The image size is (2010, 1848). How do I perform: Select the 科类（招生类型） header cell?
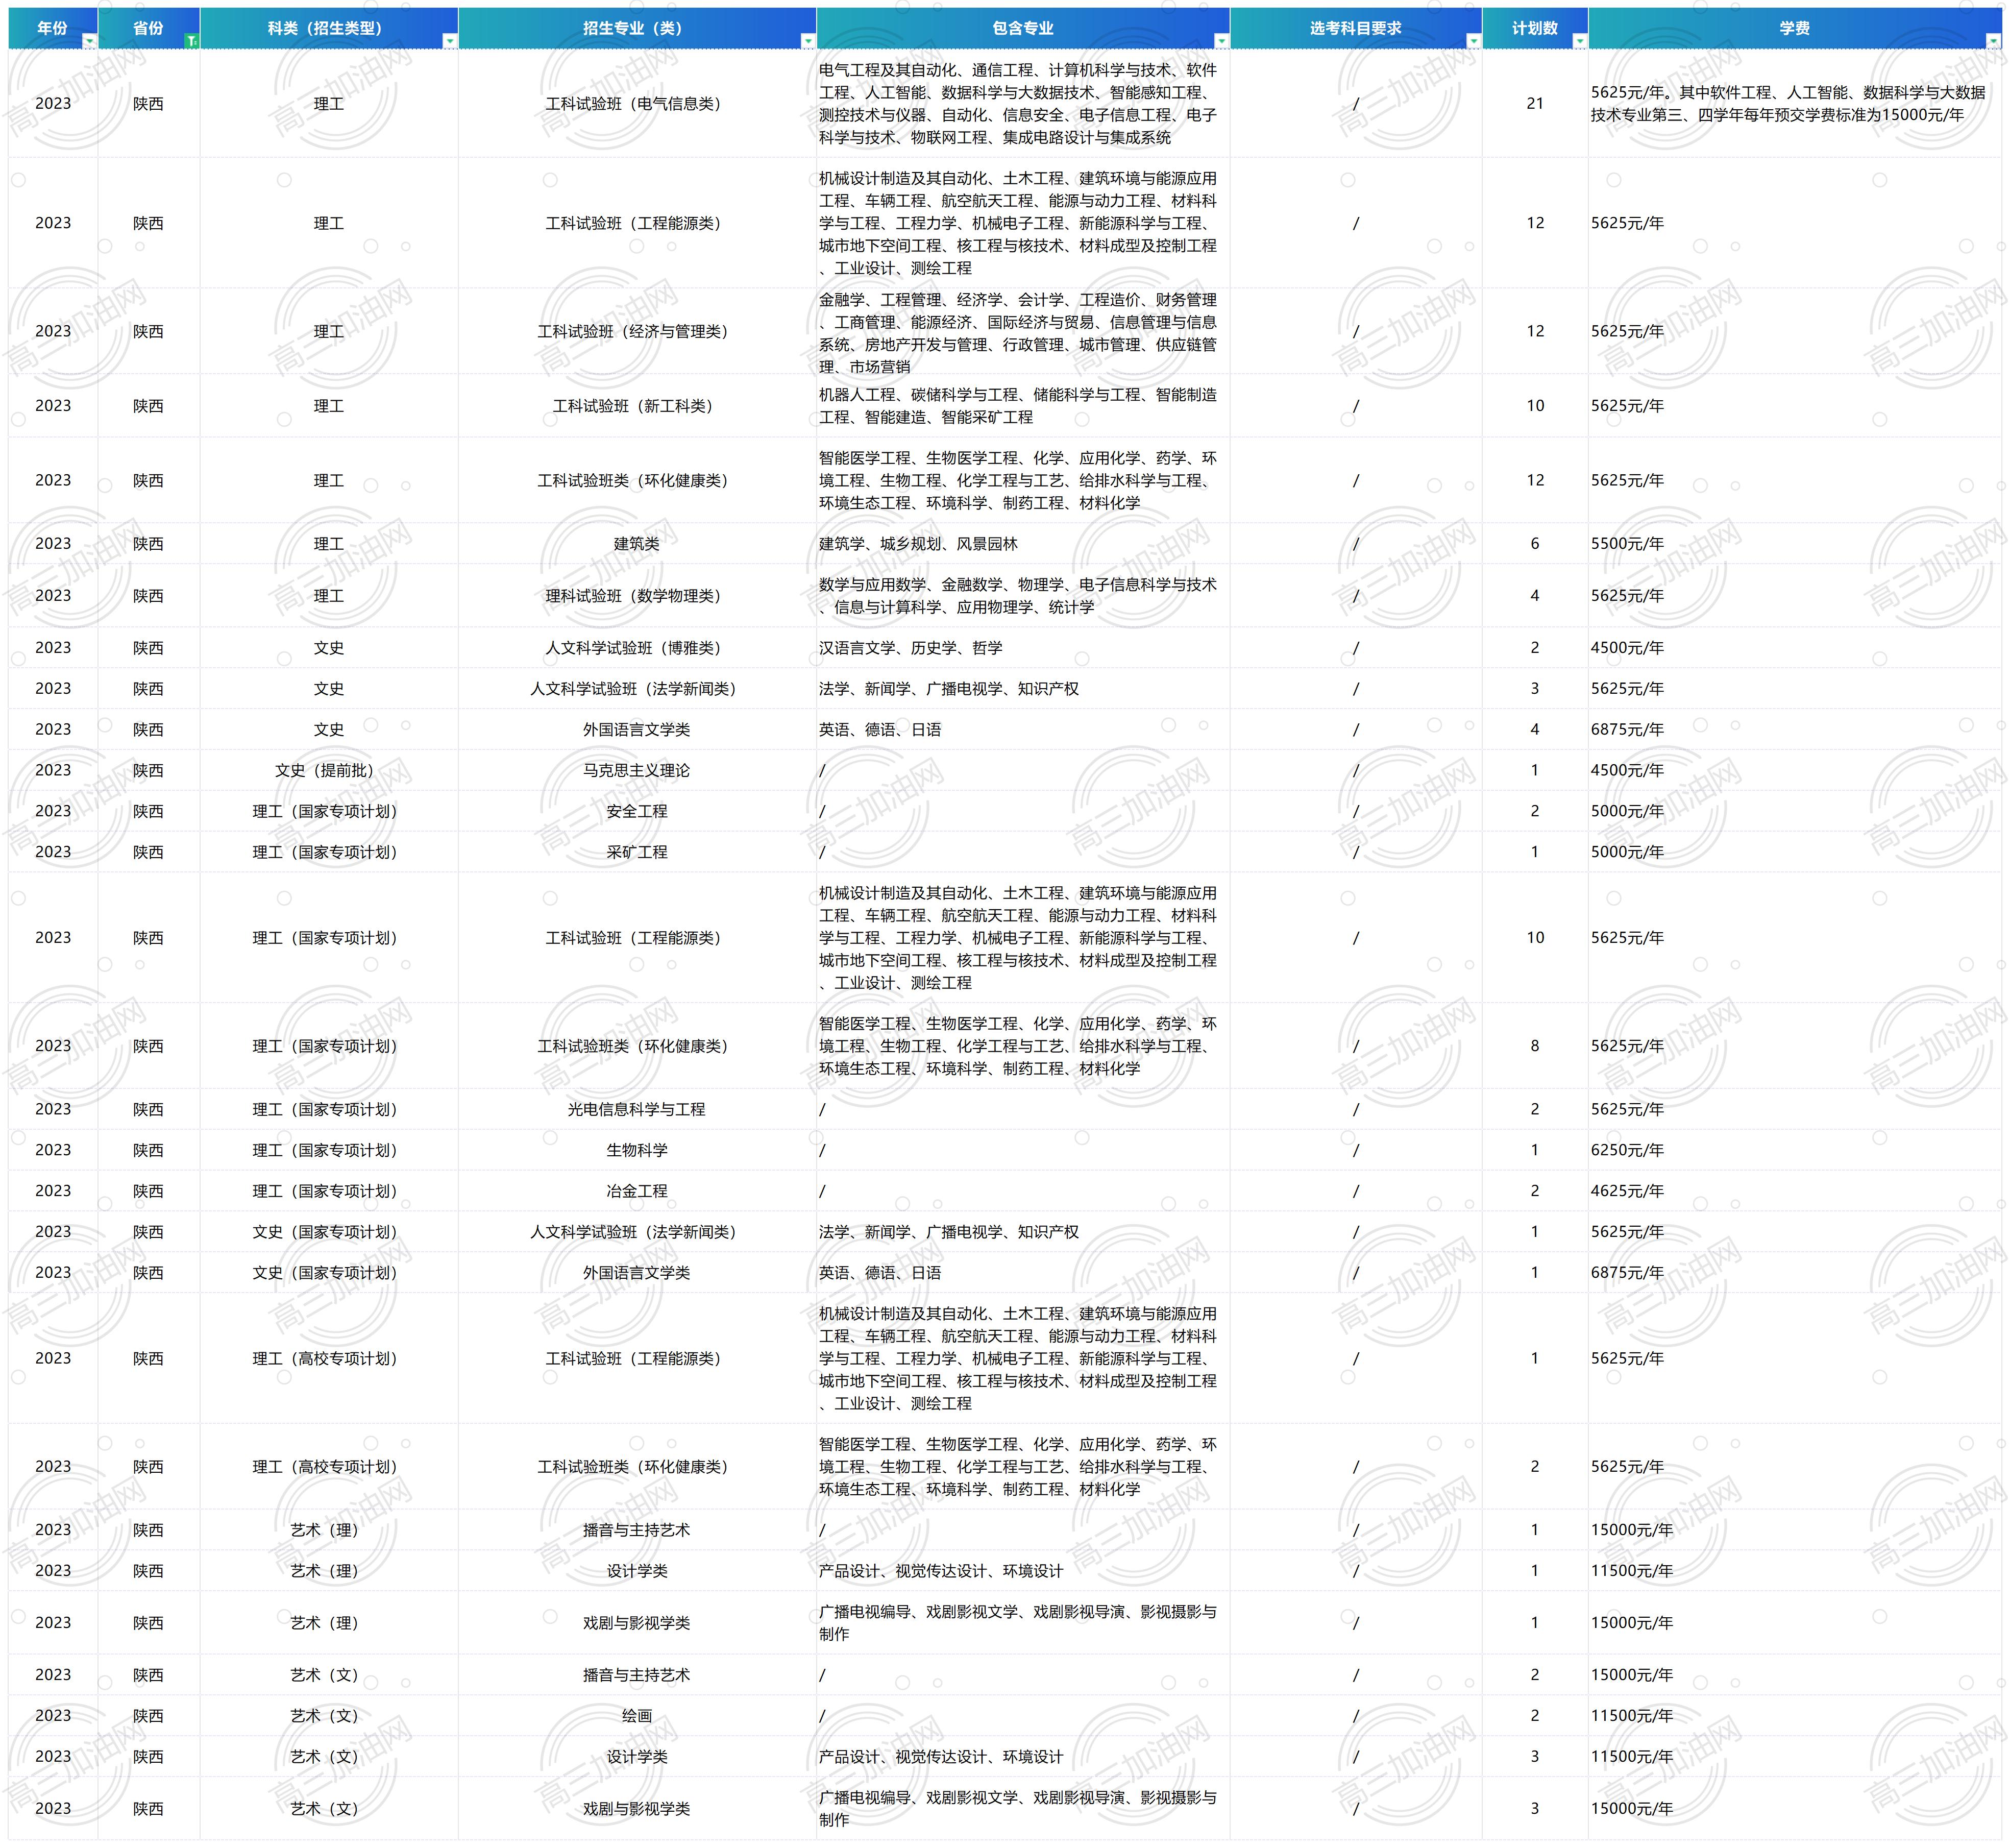click(329, 28)
